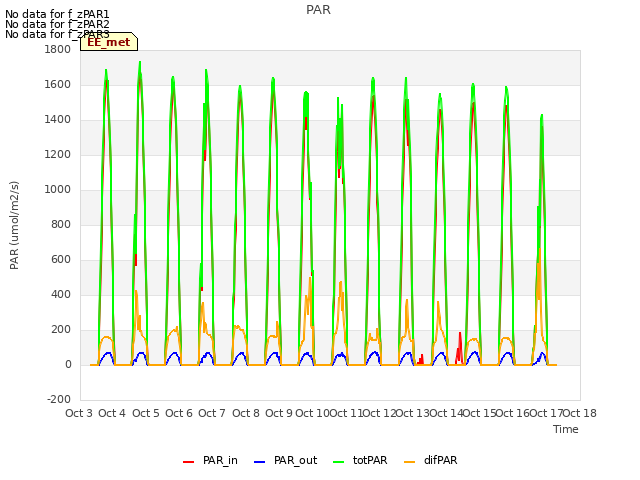Click the red PAR_in legend swatch

(189, 462)
